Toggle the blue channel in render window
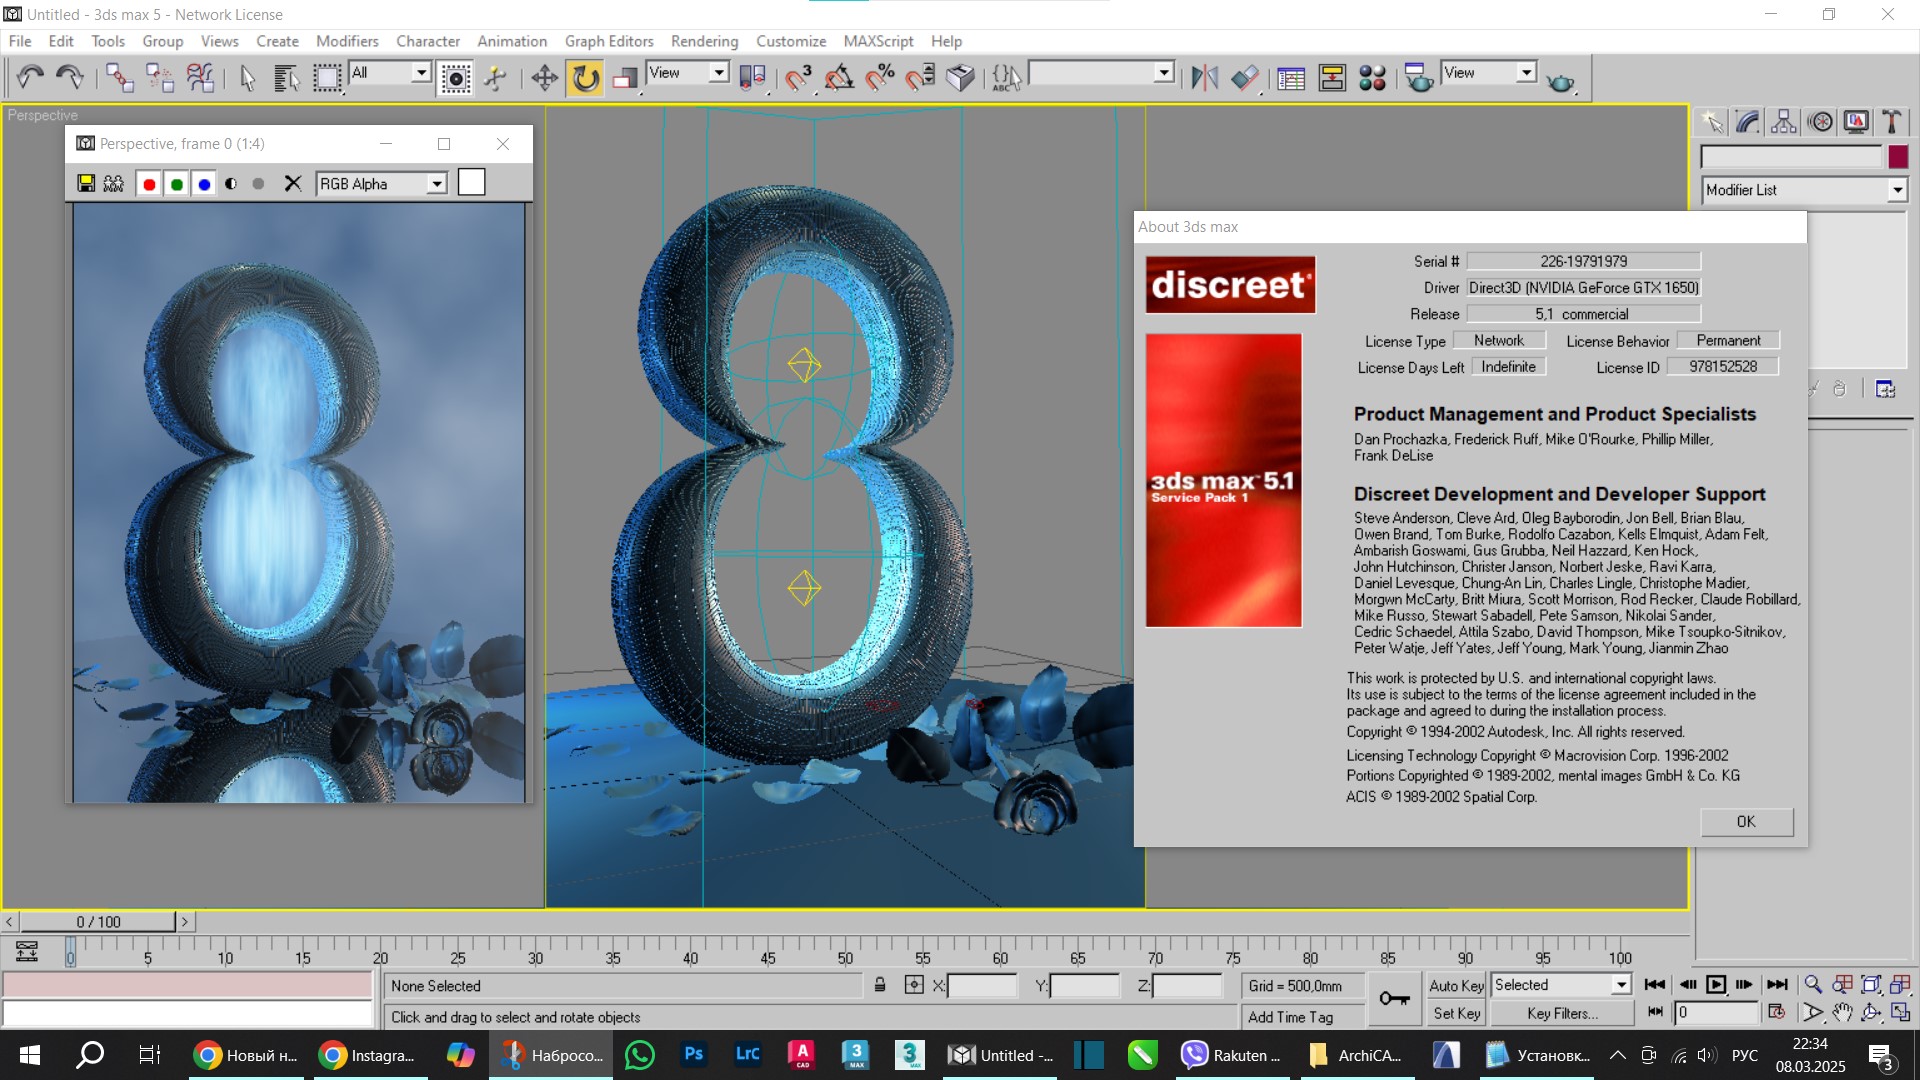 tap(204, 184)
